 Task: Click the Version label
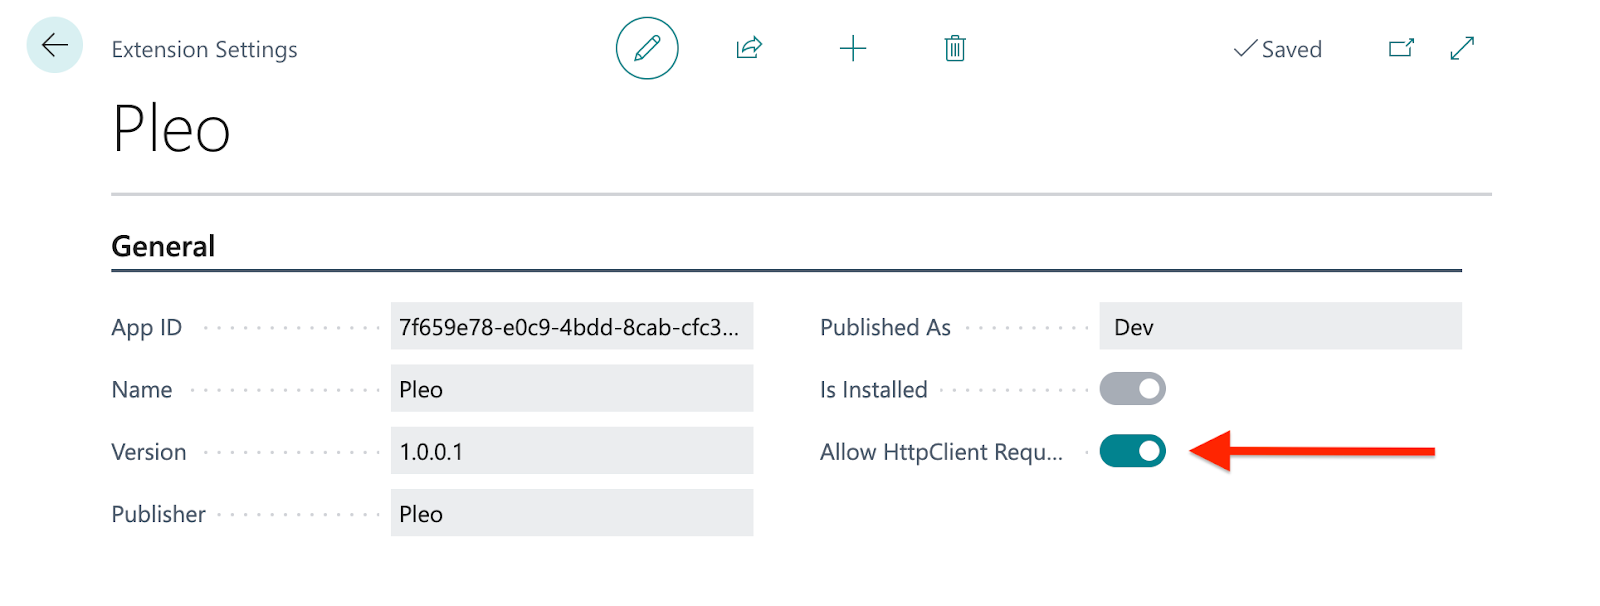point(148,451)
